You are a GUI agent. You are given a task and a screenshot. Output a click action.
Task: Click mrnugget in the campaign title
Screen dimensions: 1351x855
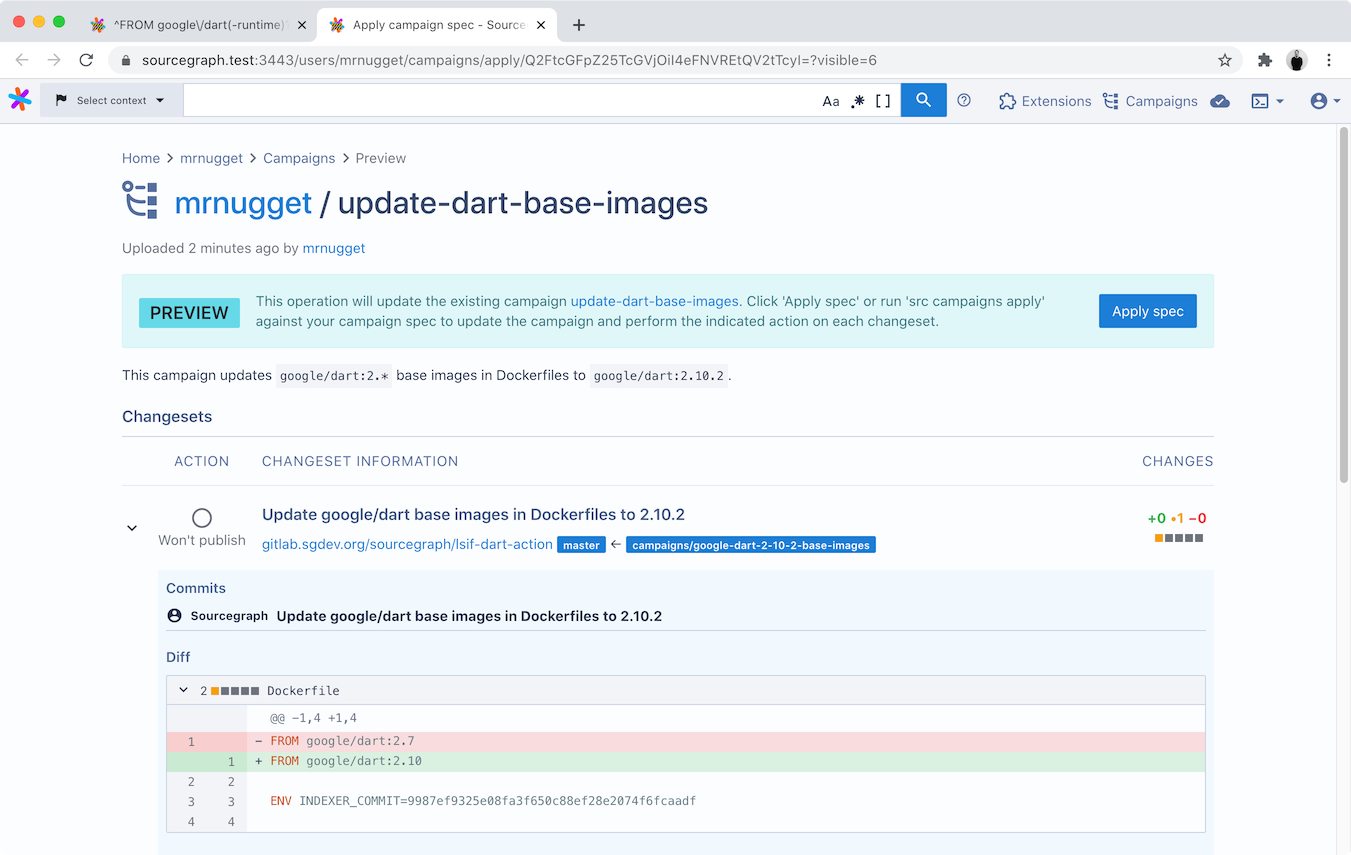[x=243, y=203]
